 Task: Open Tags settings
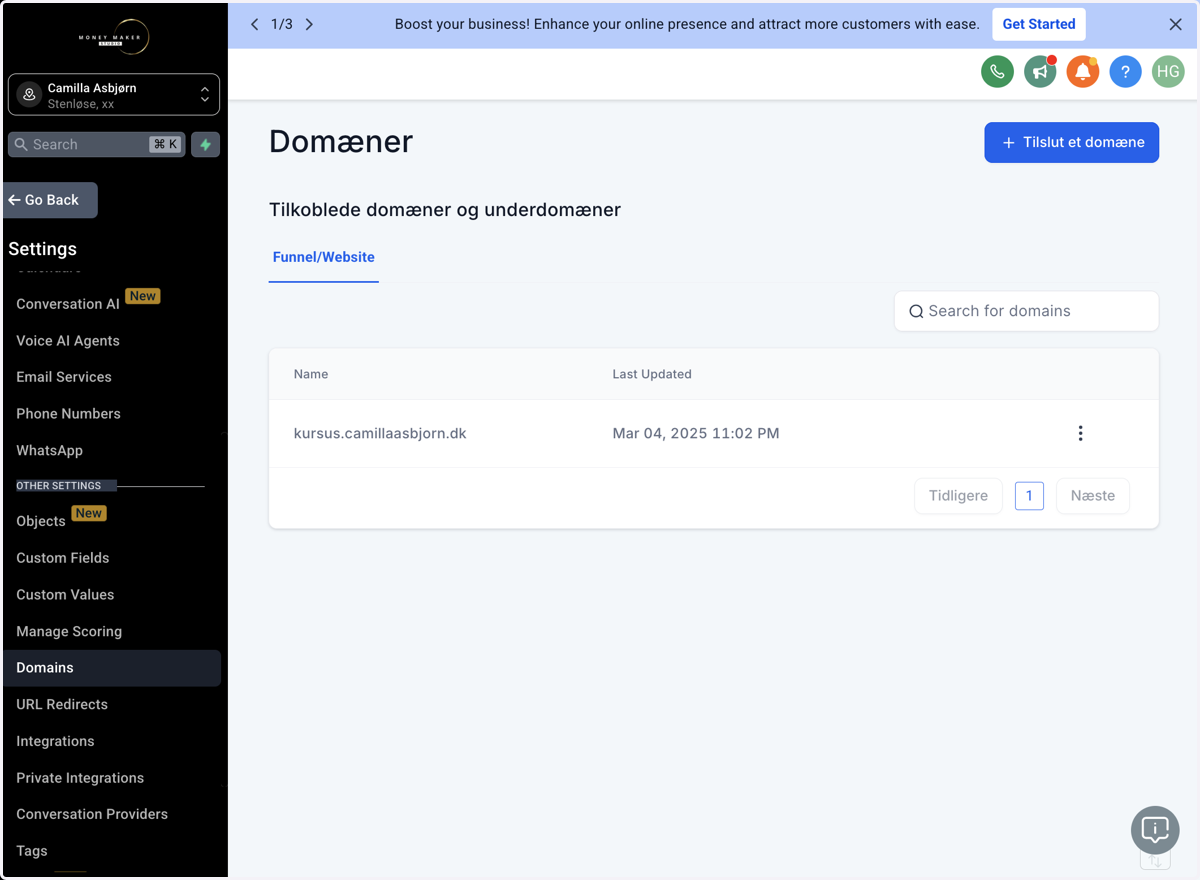pos(32,852)
